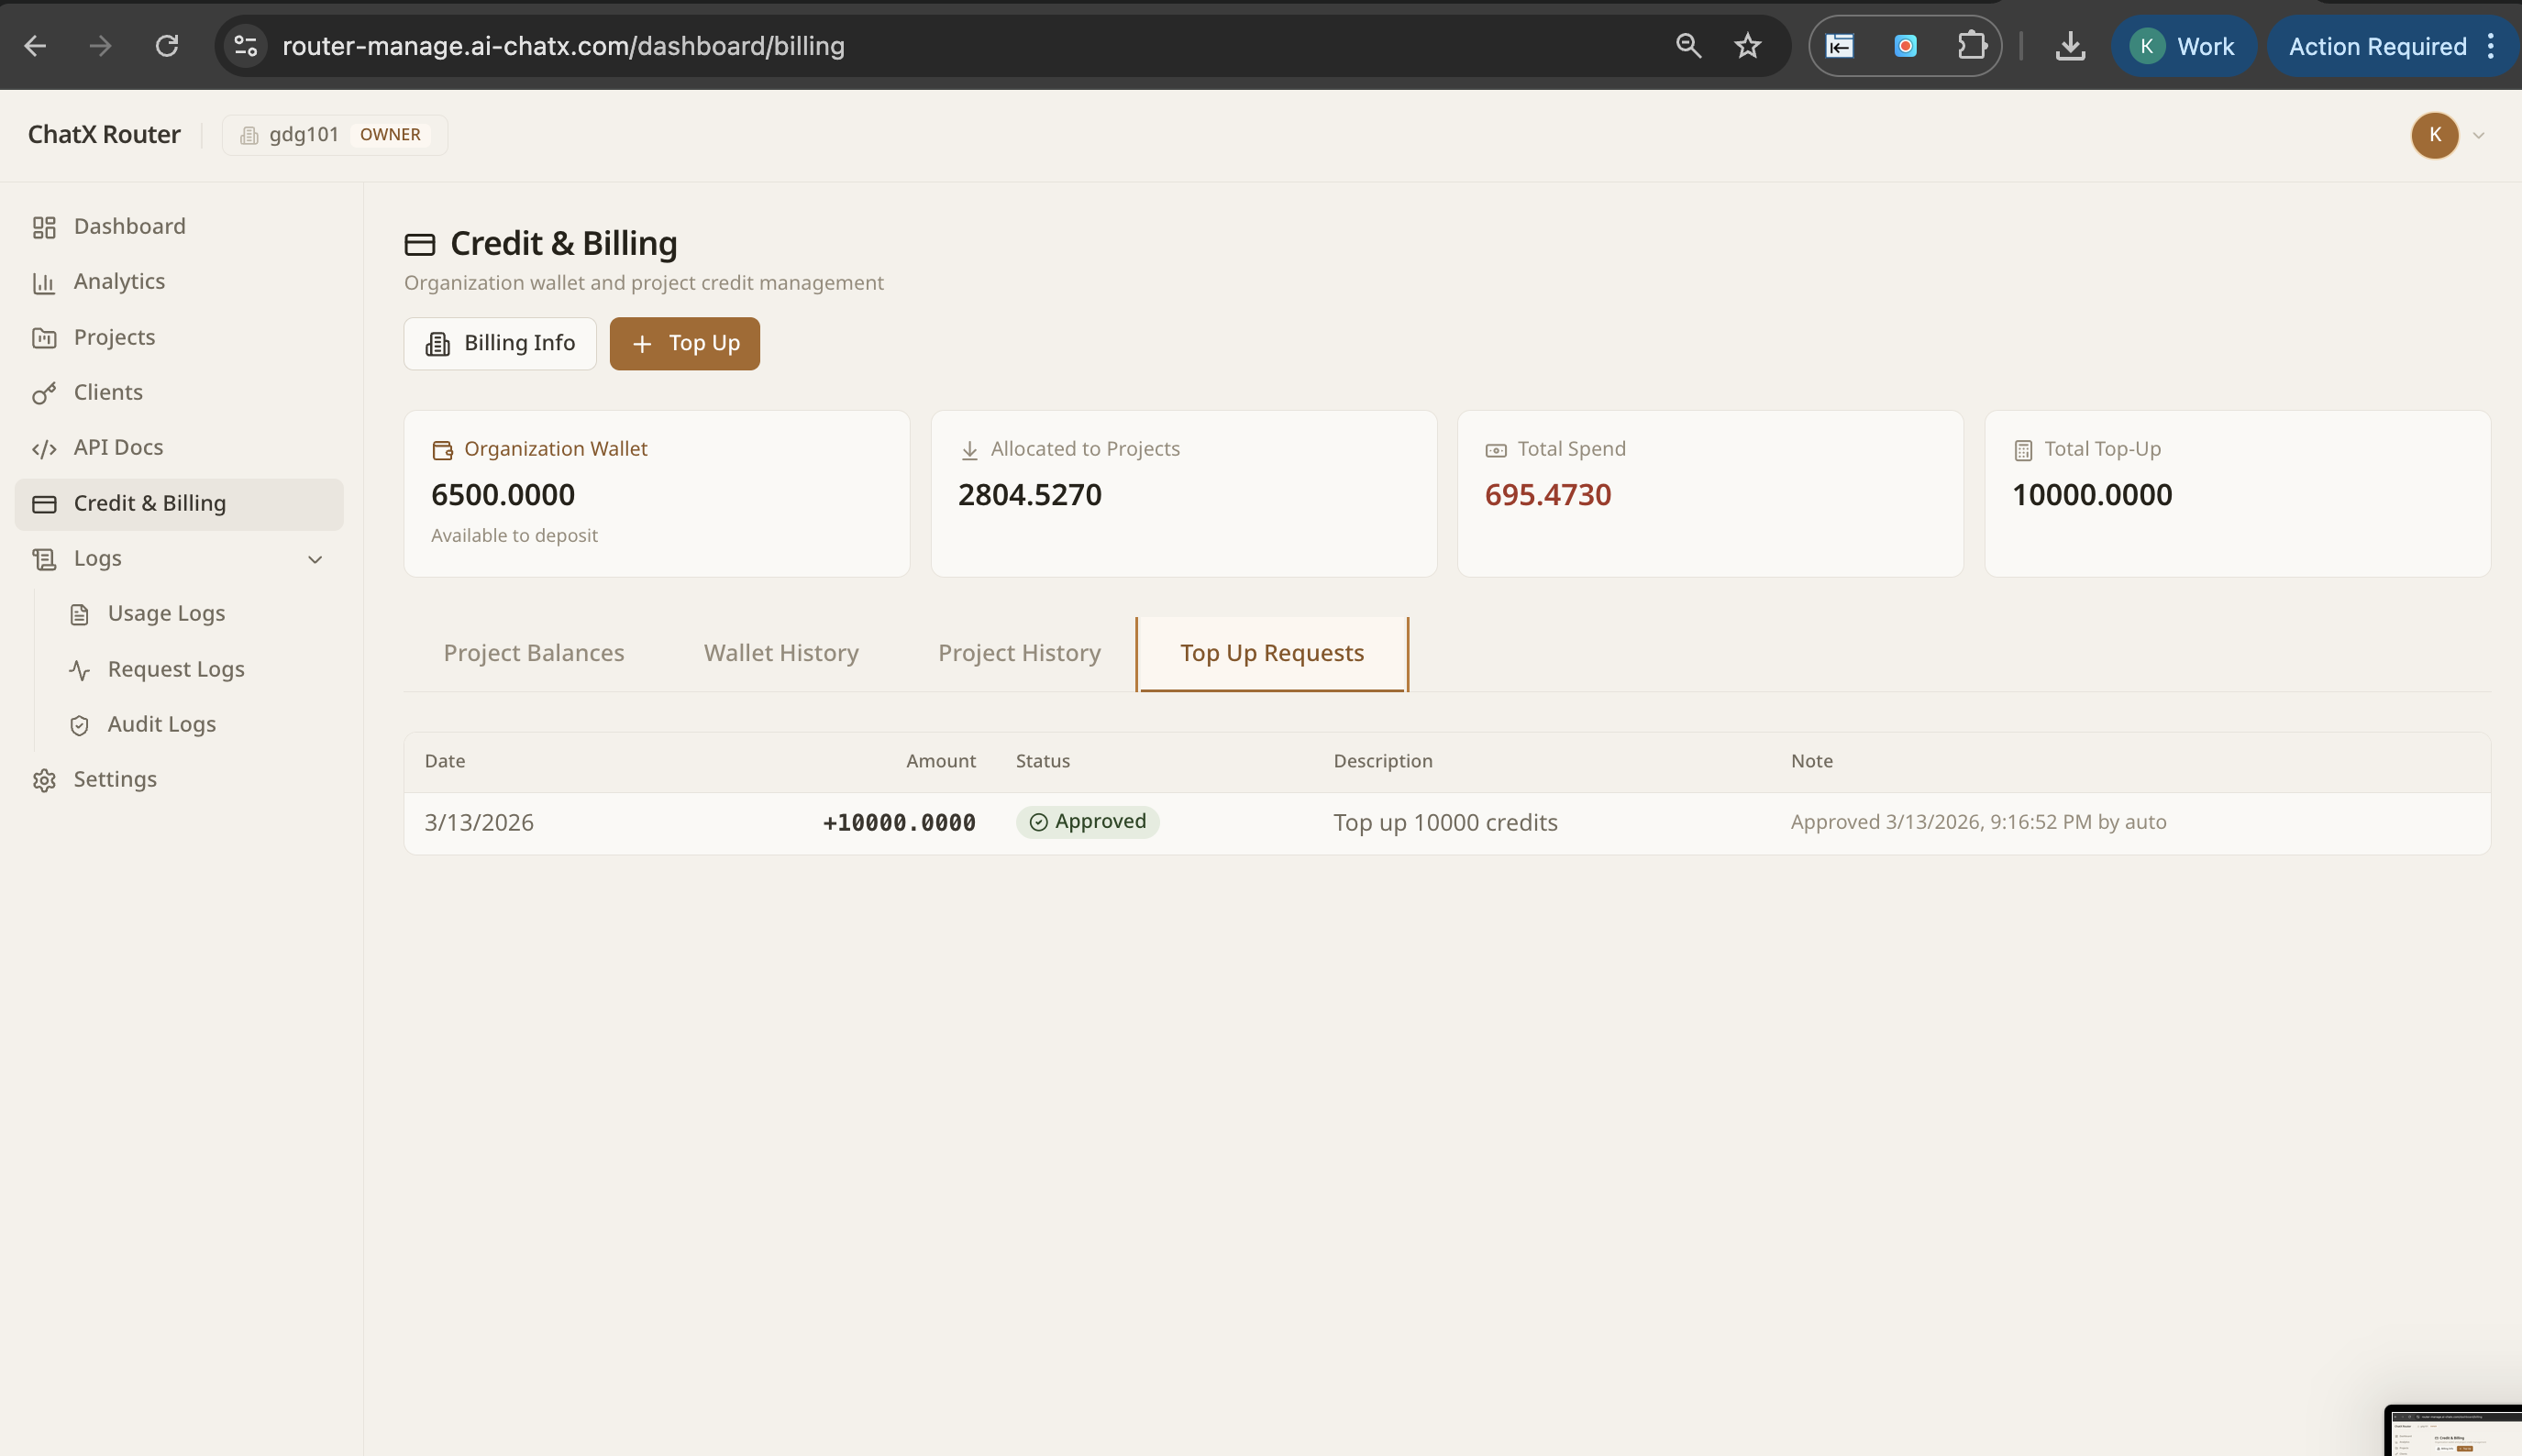Click the Allocated to Projects value 2804.5270
2522x1456 pixels.
pos(1030,494)
